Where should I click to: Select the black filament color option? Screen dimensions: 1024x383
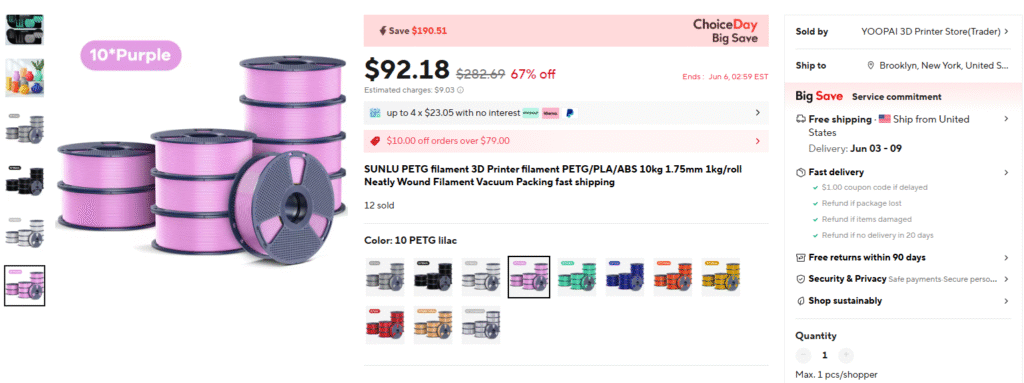(x=433, y=276)
